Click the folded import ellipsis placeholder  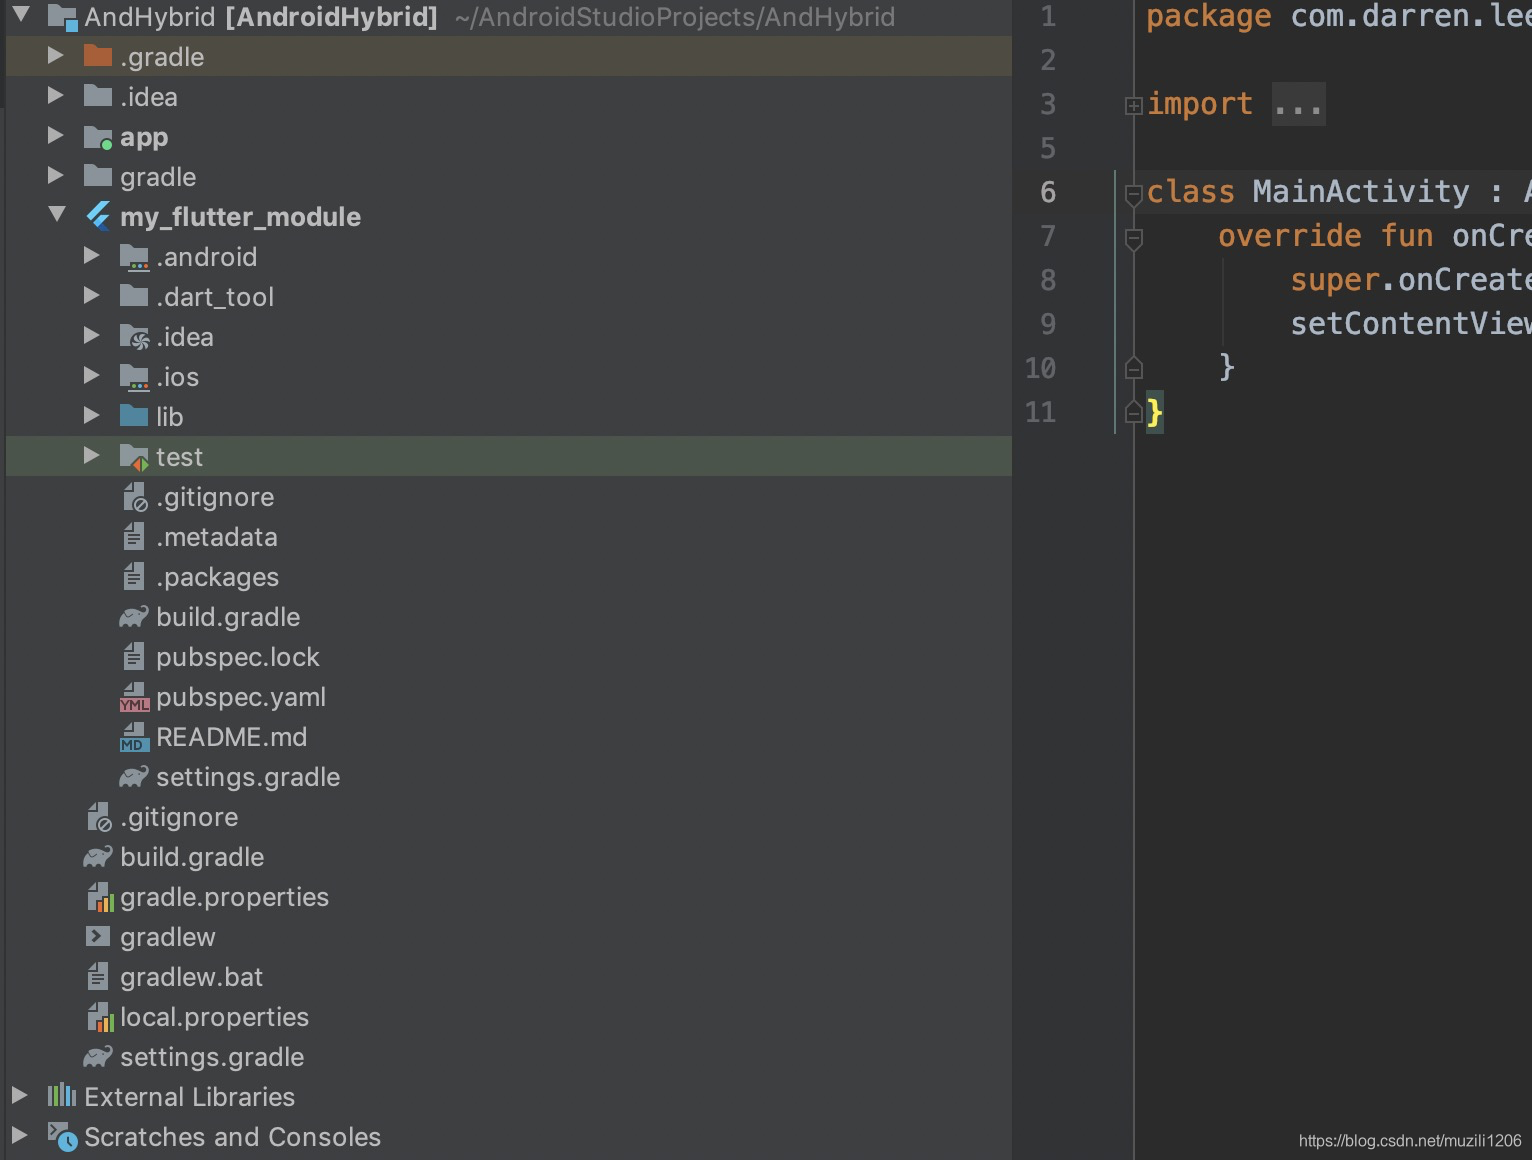coord(1298,104)
